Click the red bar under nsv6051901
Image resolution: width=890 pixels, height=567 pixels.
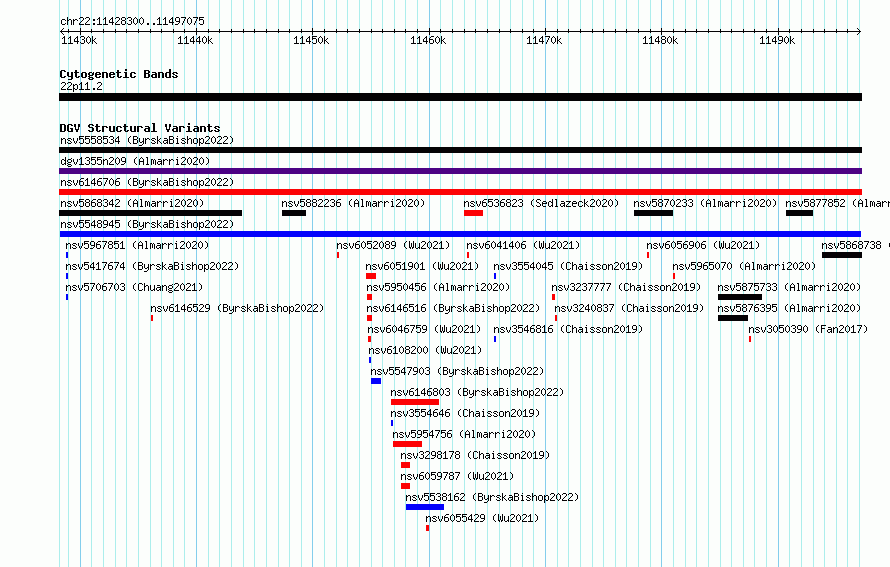pyautogui.click(x=371, y=276)
